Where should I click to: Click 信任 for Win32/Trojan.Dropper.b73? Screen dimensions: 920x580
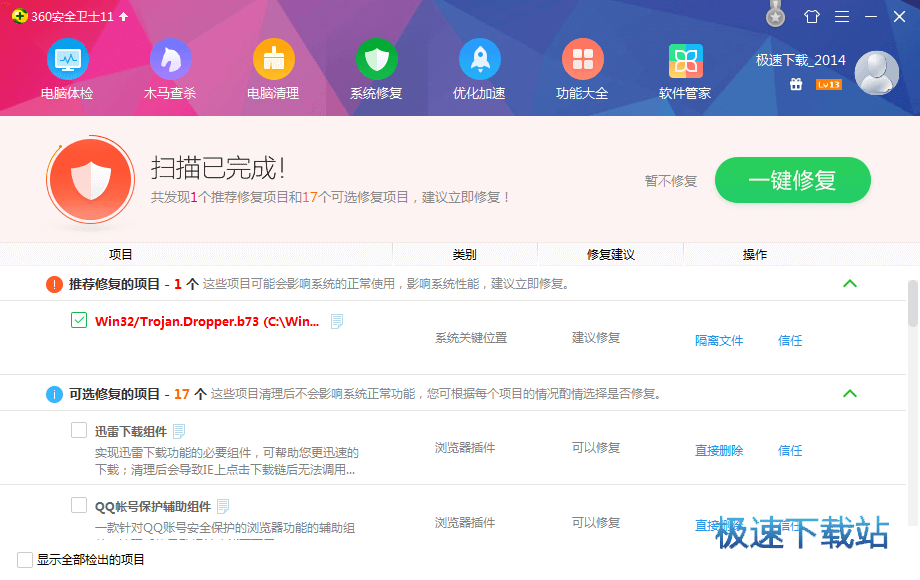[790, 341]
